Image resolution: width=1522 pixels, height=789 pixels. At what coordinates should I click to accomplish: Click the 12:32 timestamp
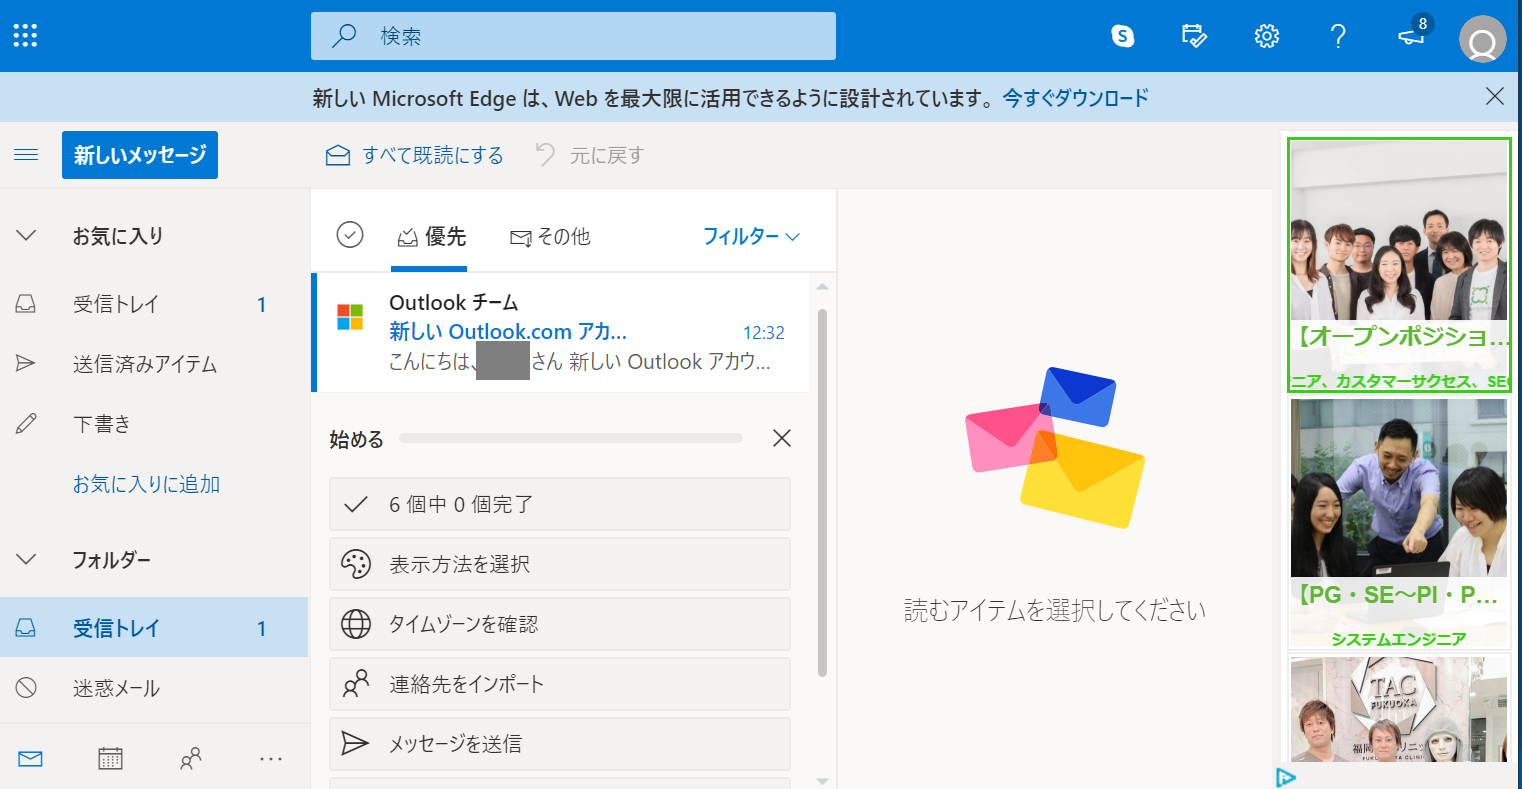tap(764, 333)
